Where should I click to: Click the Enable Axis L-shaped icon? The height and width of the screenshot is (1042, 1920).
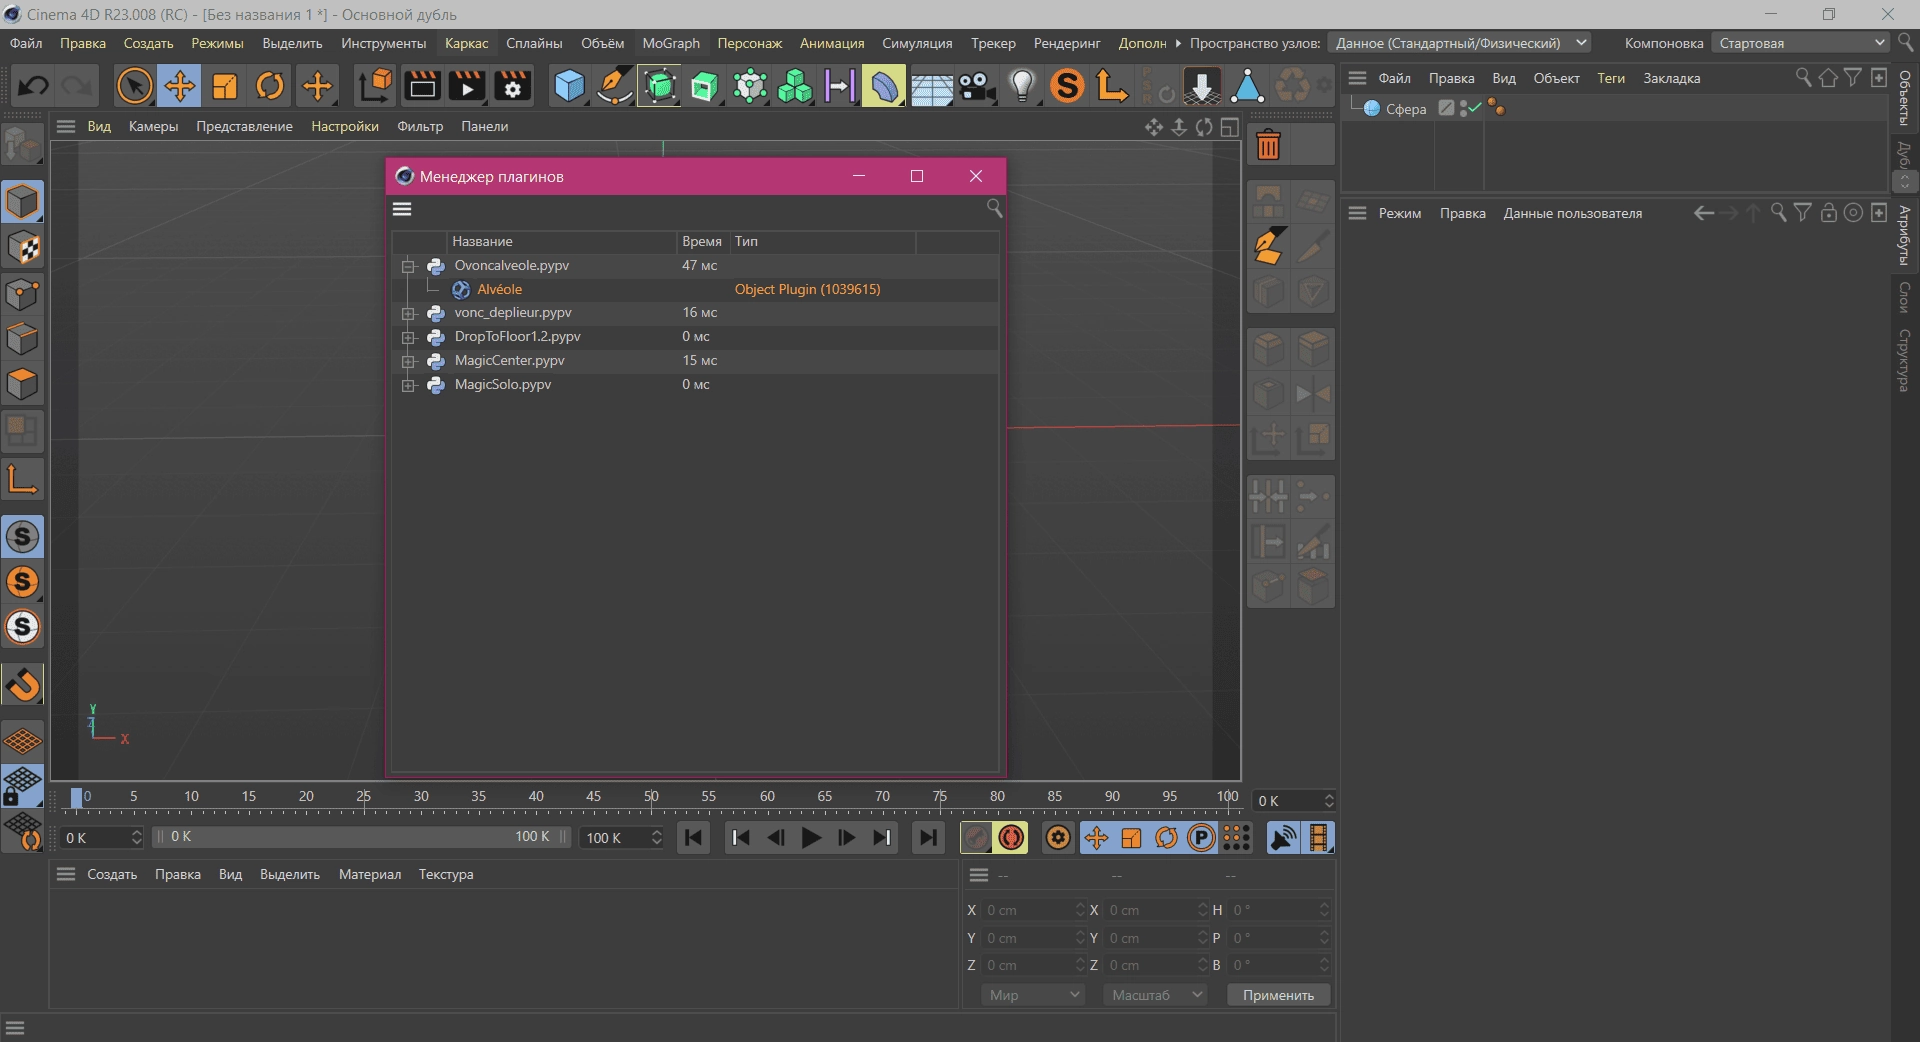pyautogui.click(x=22, y=479)
